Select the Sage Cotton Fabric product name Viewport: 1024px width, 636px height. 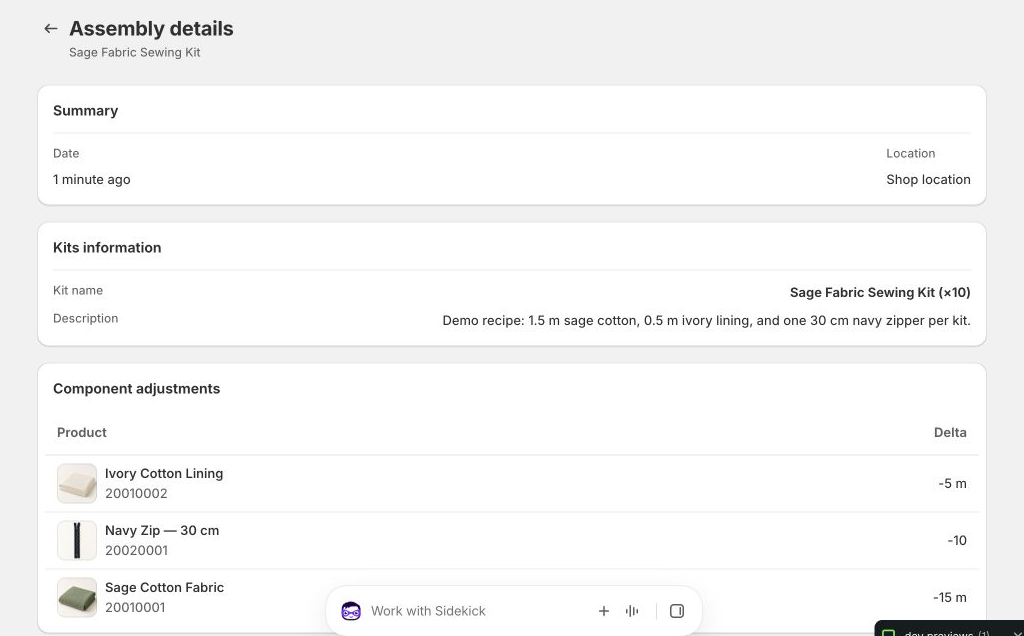pyautogui.click(x=165, y=587)
